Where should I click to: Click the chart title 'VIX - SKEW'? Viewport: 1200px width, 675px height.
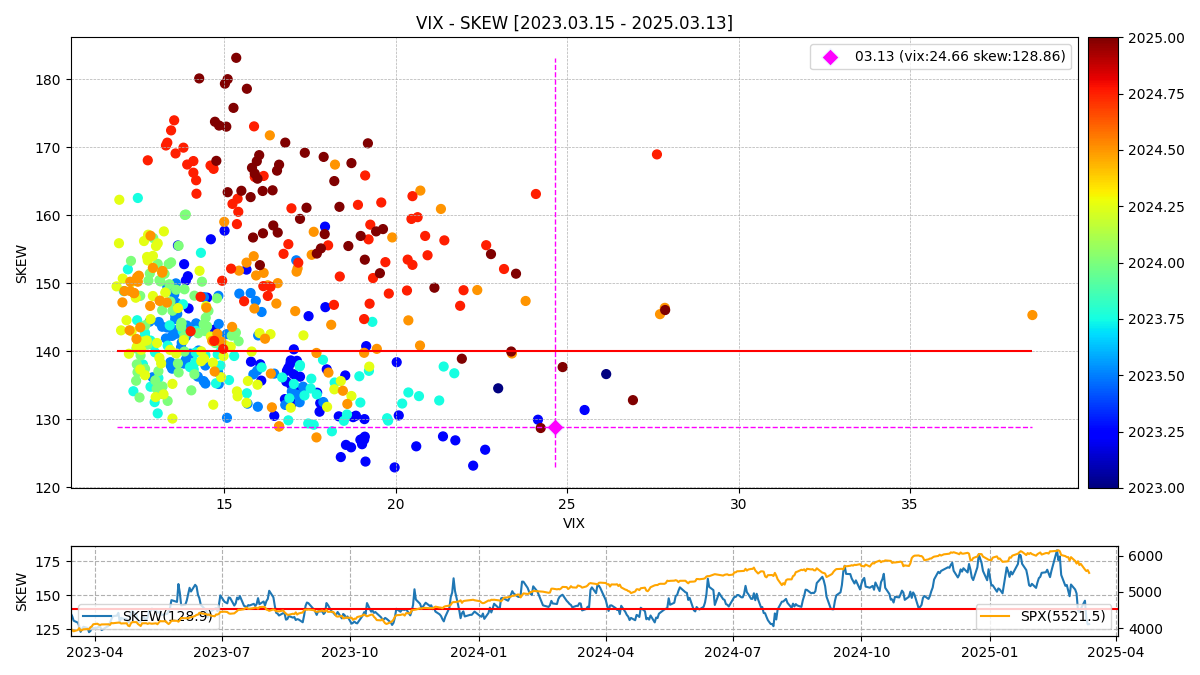tap(574, 23)
